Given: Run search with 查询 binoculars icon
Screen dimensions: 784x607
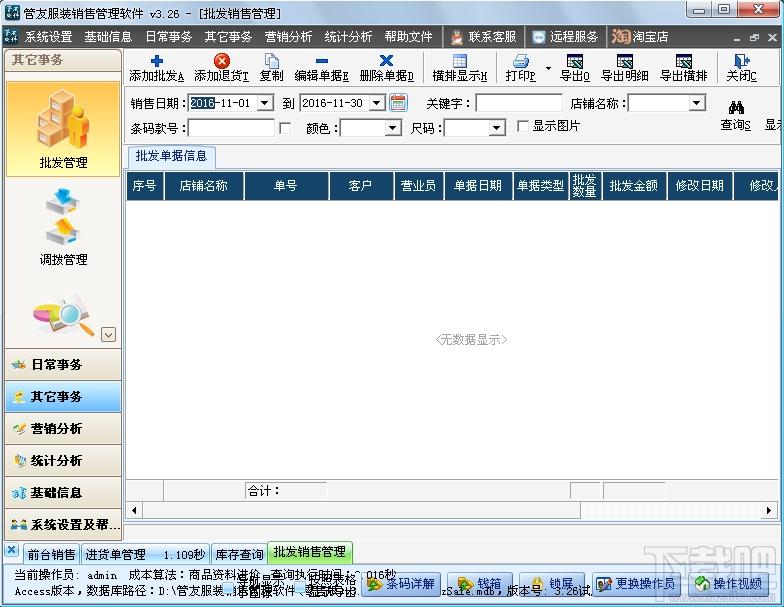Looking at the screenshot, I should click(x=736, y=107).
